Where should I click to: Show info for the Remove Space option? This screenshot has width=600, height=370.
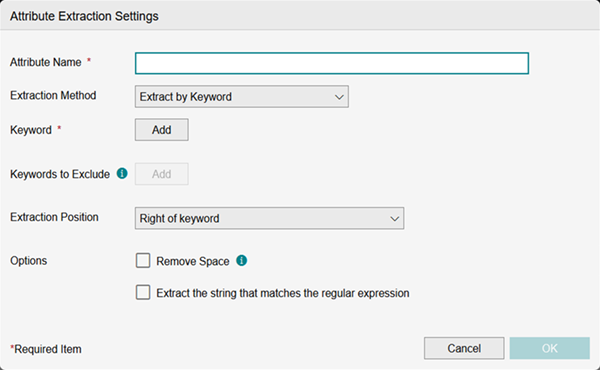[241, 261]
